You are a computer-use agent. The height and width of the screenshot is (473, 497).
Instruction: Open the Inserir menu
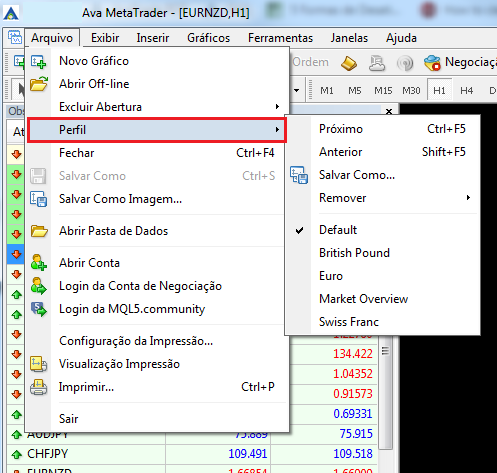point(153,38)
